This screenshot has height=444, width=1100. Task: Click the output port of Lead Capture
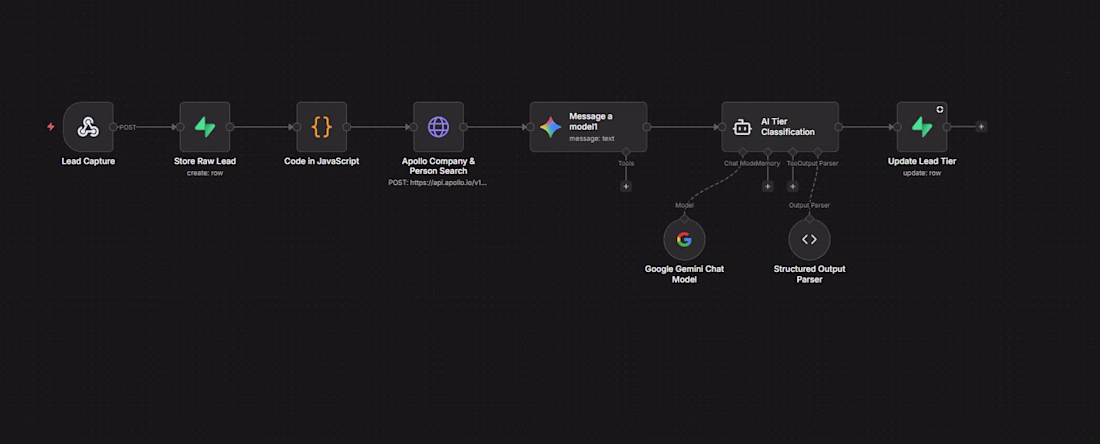pyautogui.click(x=113, y=127)
